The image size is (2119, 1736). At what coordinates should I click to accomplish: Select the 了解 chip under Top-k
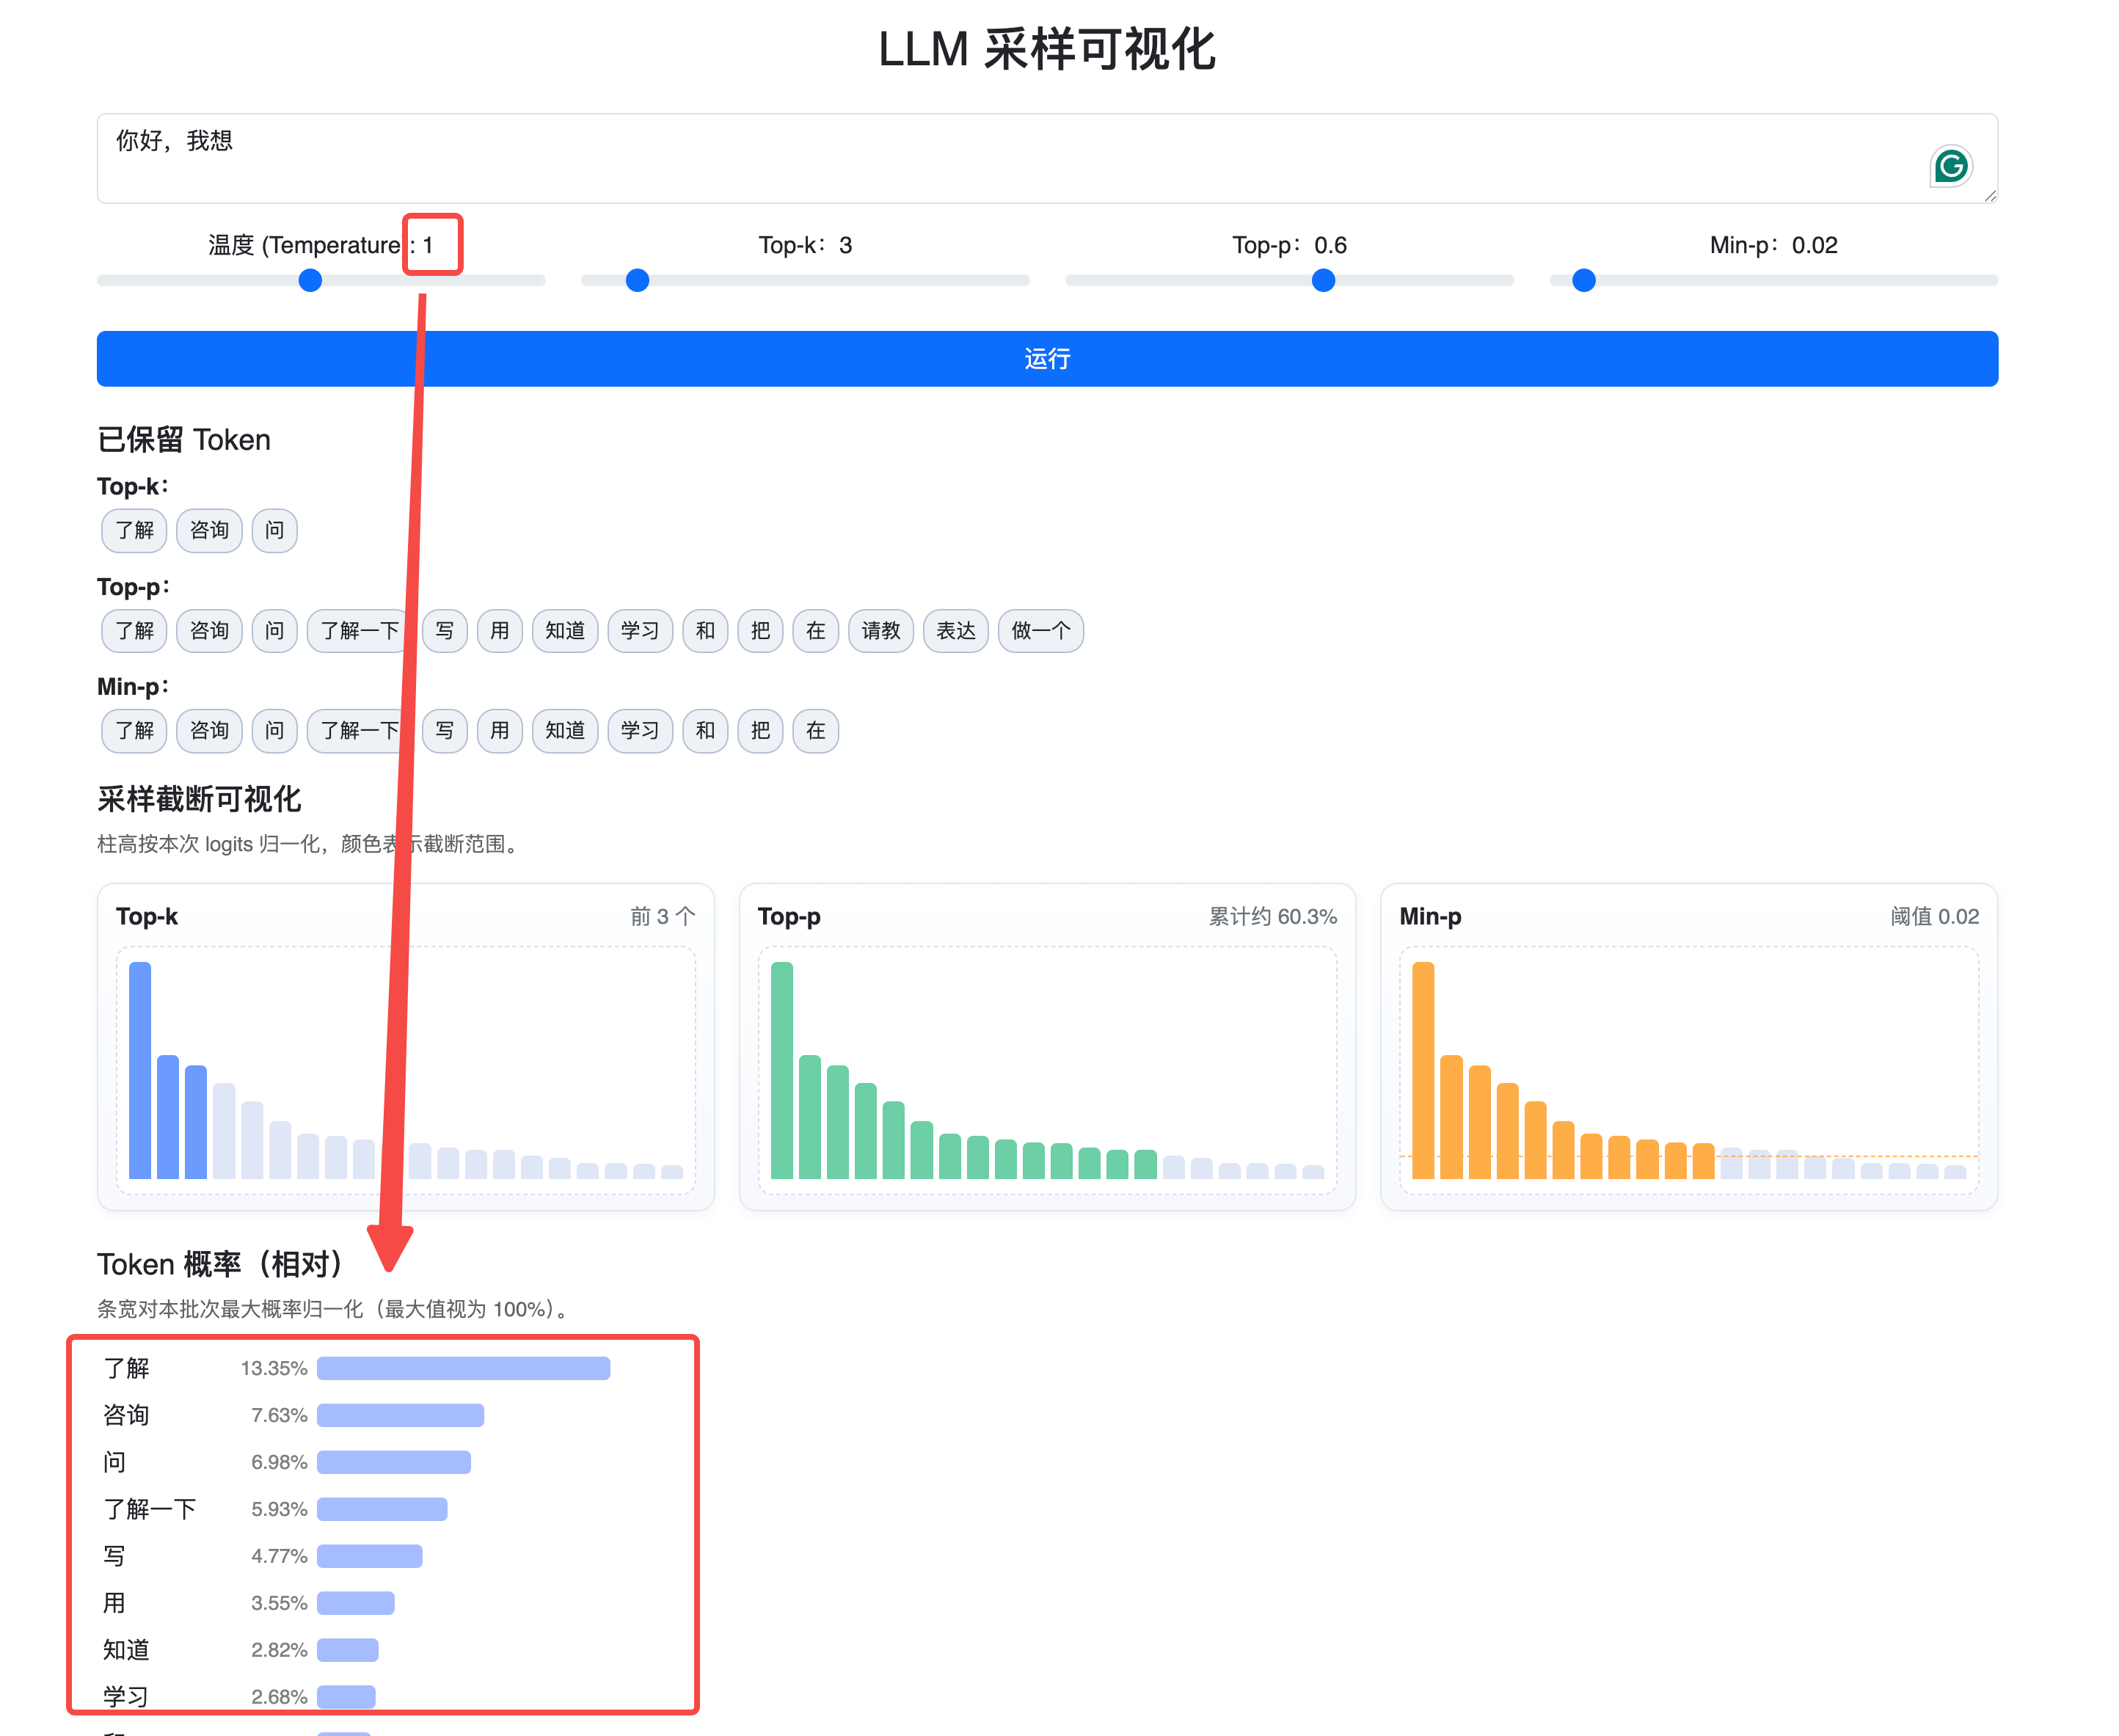click(x=134, y=530)
